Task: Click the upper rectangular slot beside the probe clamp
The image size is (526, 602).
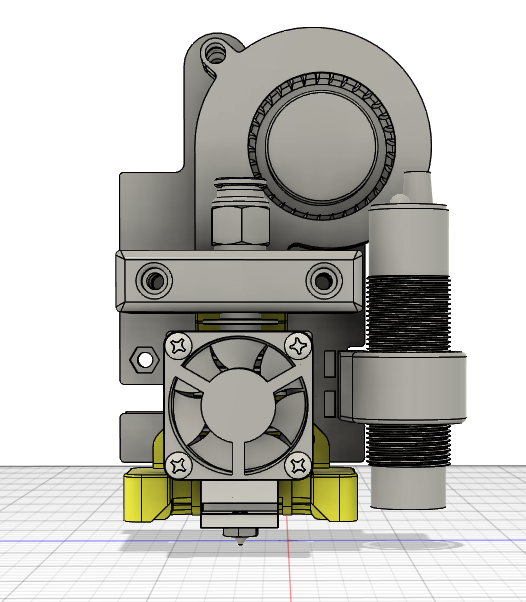Action: pos(329,363)
